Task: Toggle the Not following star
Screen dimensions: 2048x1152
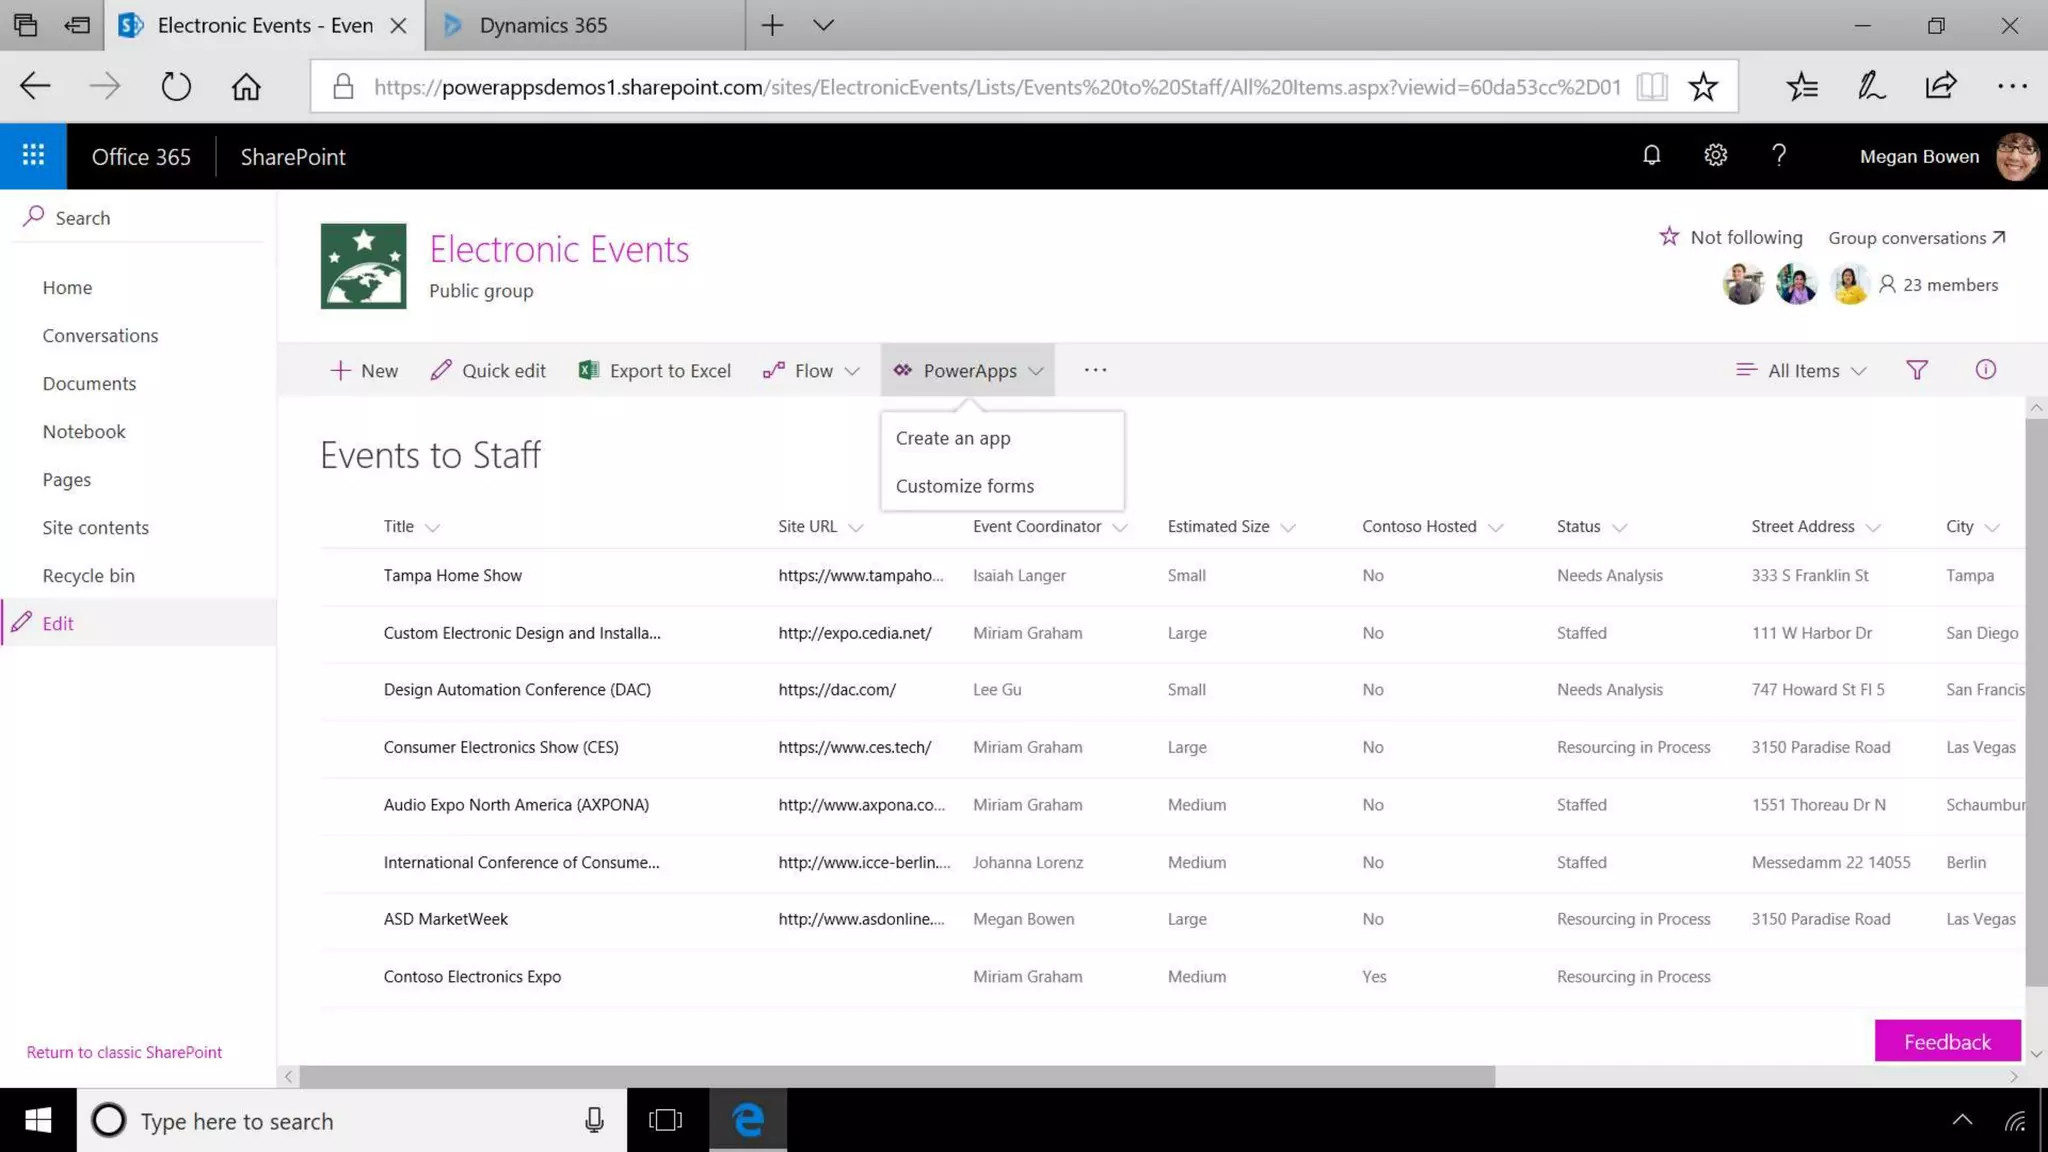Action: pyautogui.click(x=1669, y=237)
